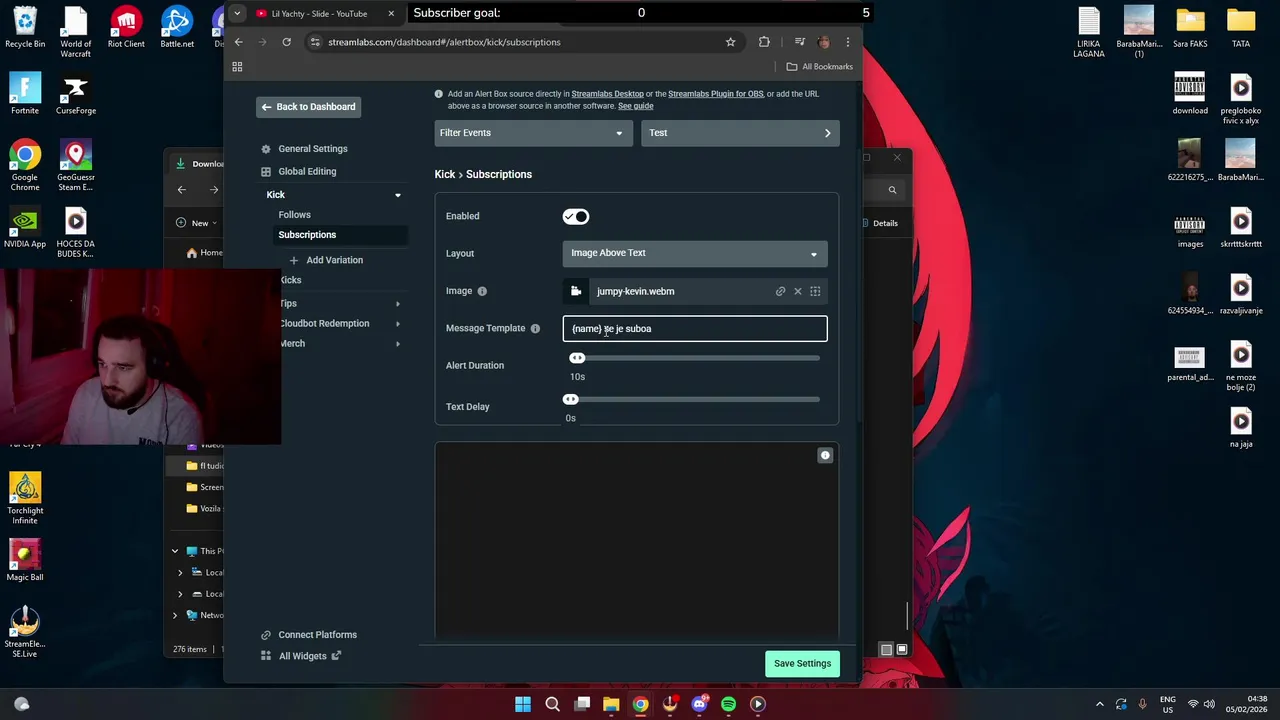Image resolution: width=1280 pixels, height=720 pixels.
Task: Click the info icon in preview panel
Action: coord(825,455)
